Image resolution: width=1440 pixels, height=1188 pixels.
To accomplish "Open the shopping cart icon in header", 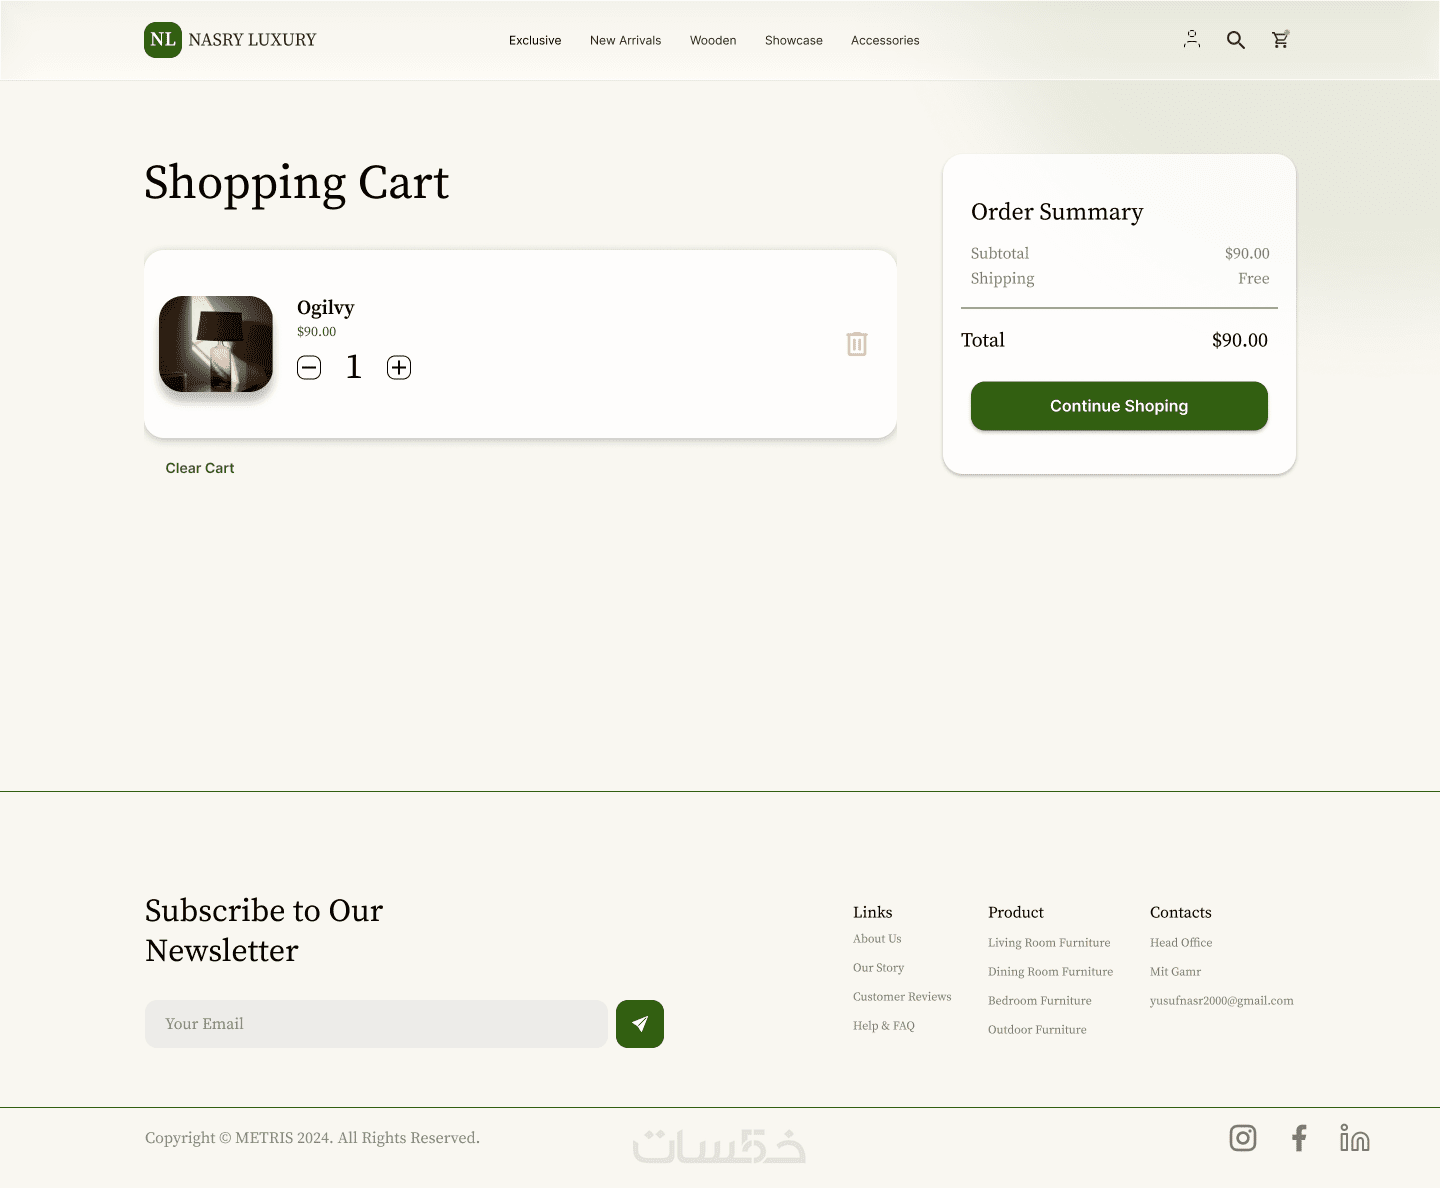I will pyautogui.click(x=1280, y=40).
